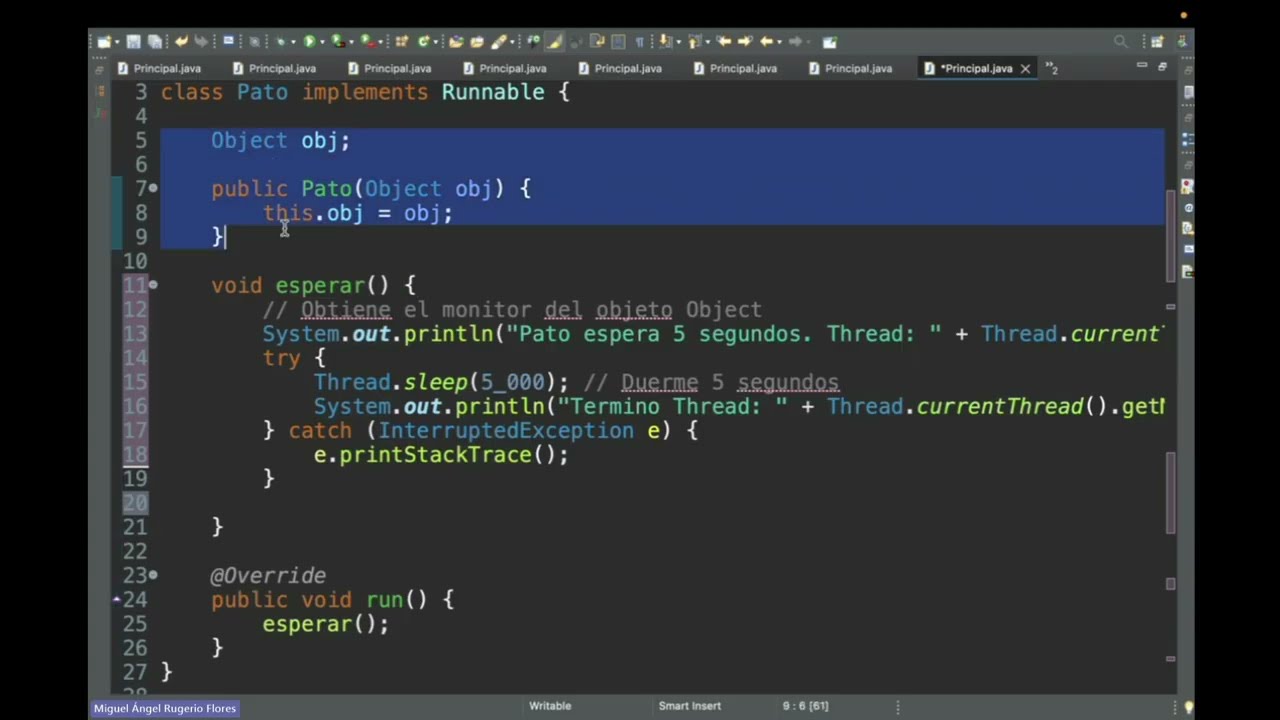Image resolution: width=1280 pixels, height=720 pixels.
Task: Click the New file toolbar icon
Action: [104, 42]
